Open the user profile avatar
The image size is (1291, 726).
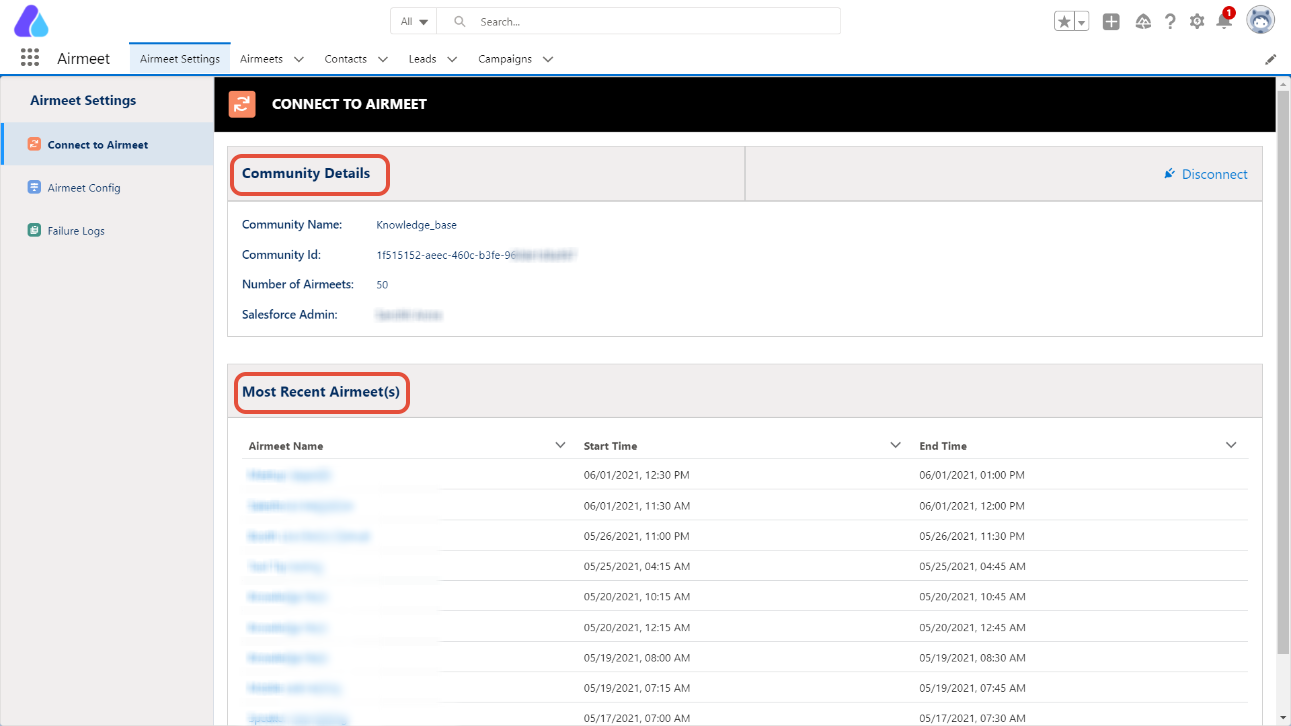[x=1260, y=21]
